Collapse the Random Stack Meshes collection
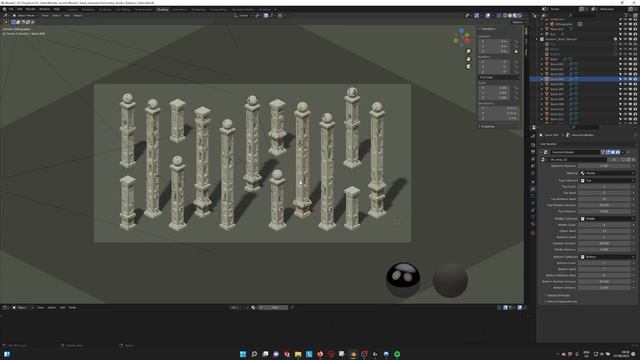The height and width of the screenshot is (360, 640). [538, 39]
